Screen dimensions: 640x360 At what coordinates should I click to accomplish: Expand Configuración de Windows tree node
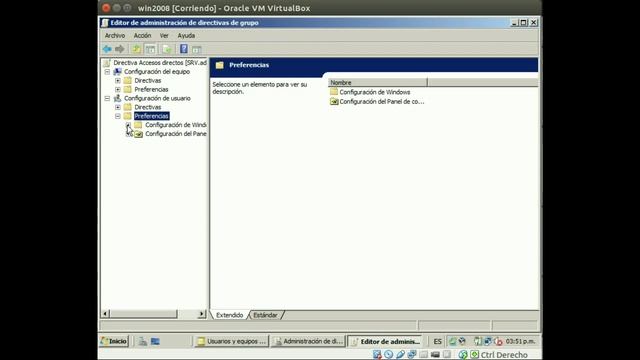(x=128, y=125)
